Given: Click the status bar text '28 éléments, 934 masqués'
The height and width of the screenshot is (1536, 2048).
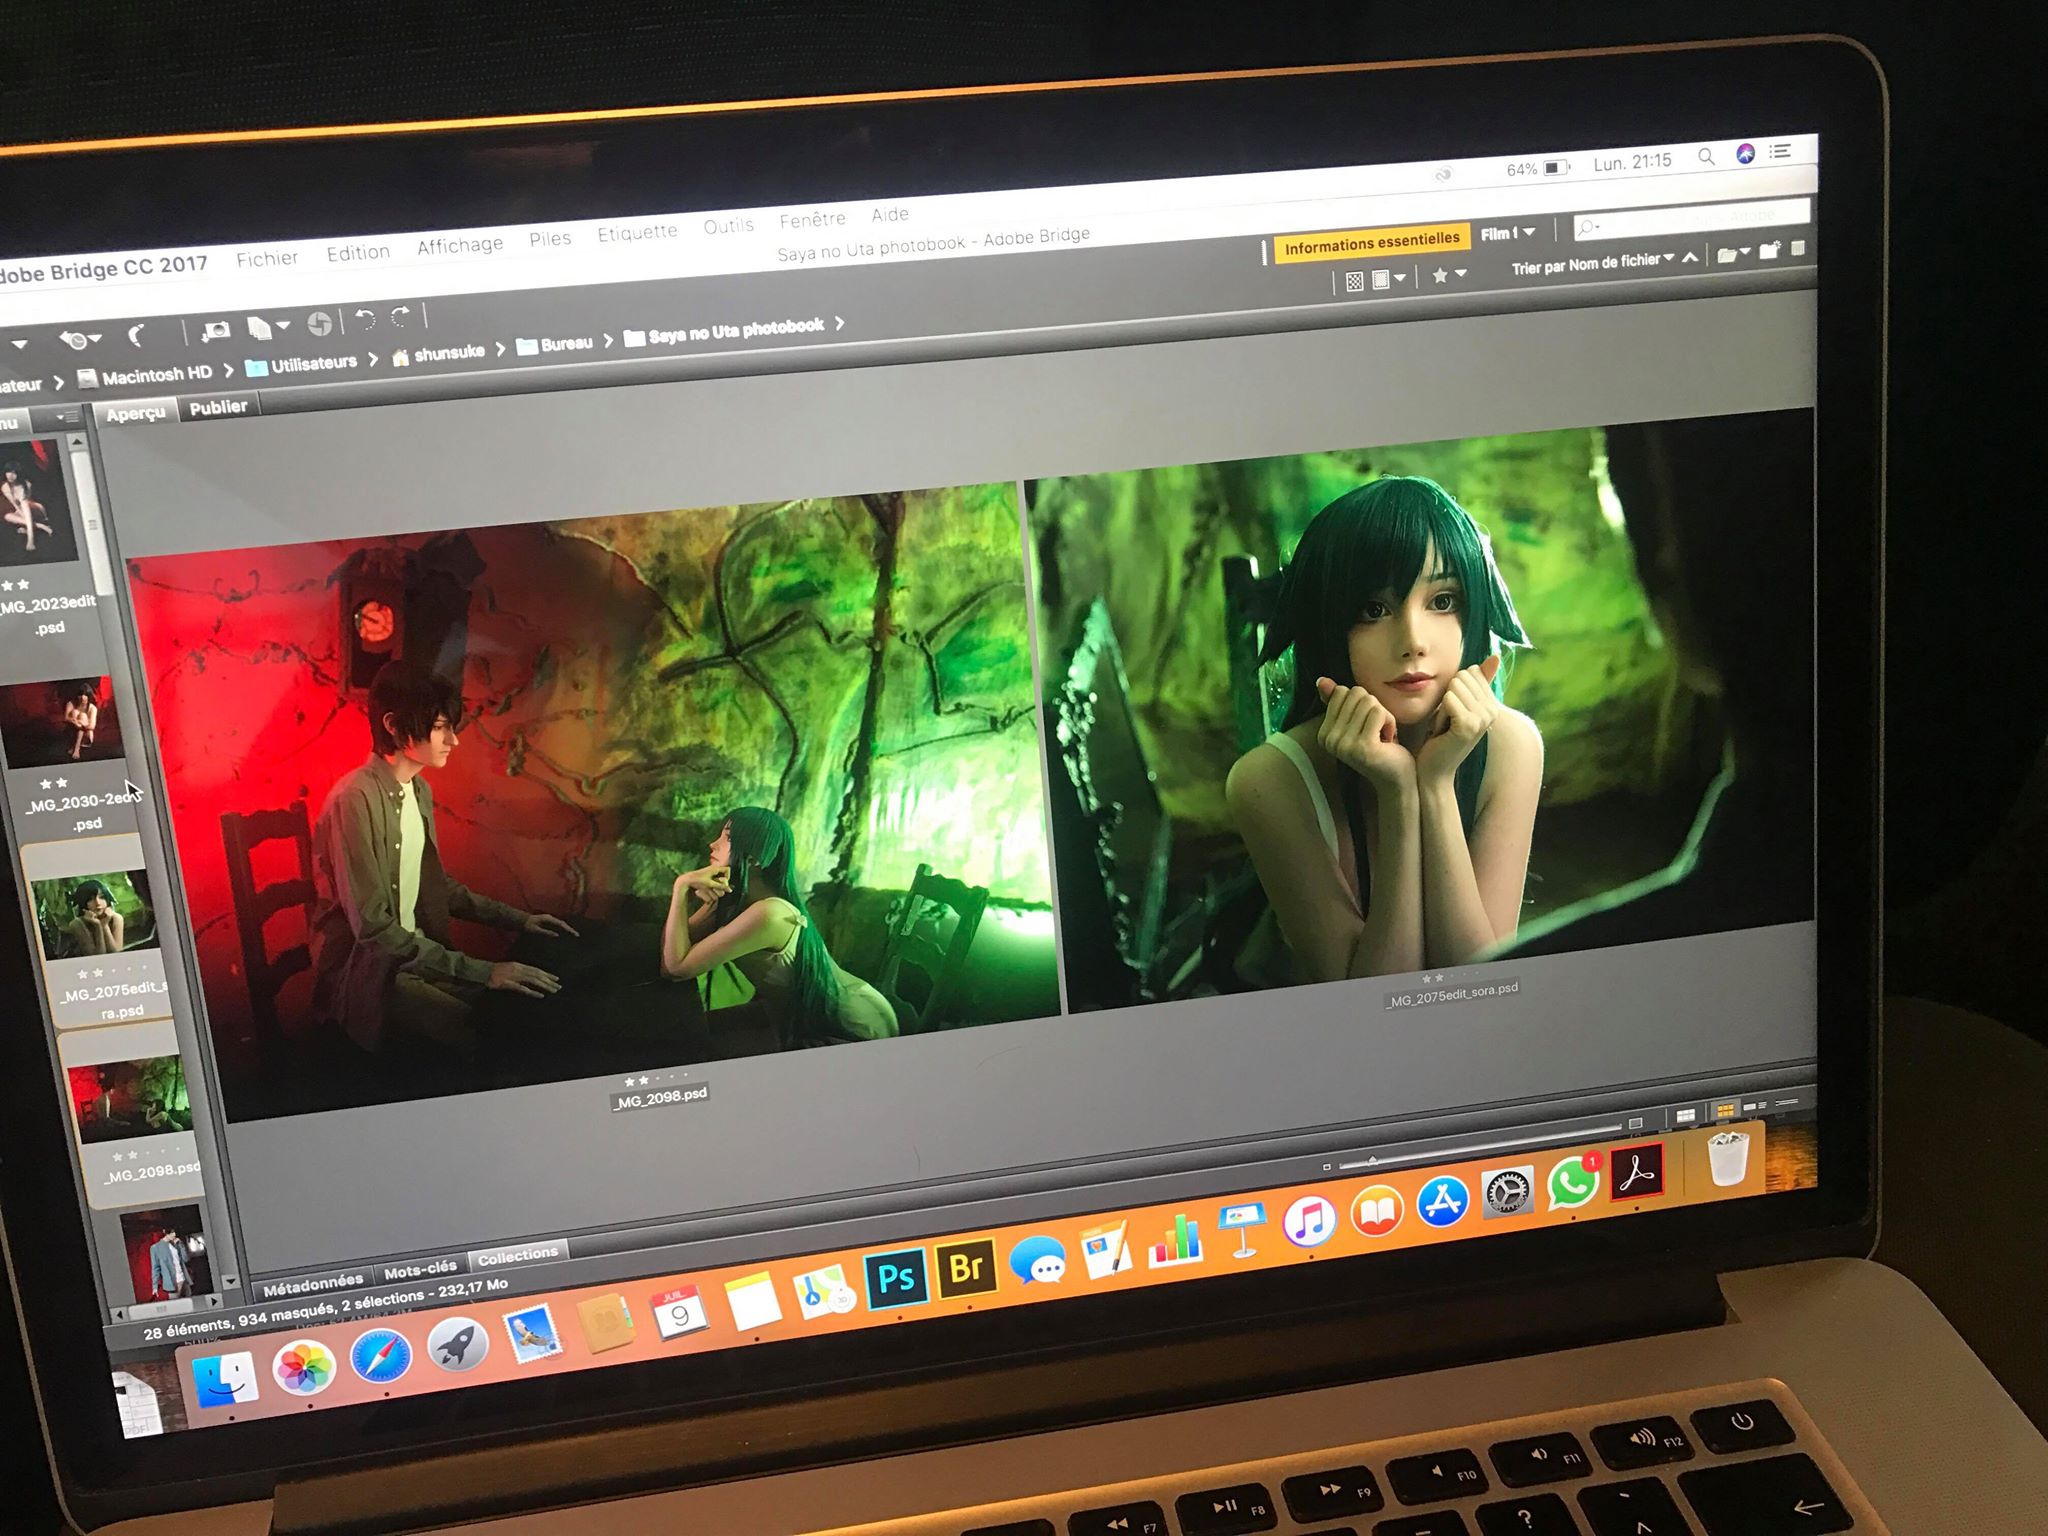Looking at the screenshot, I should click(x=238, y=1321).
